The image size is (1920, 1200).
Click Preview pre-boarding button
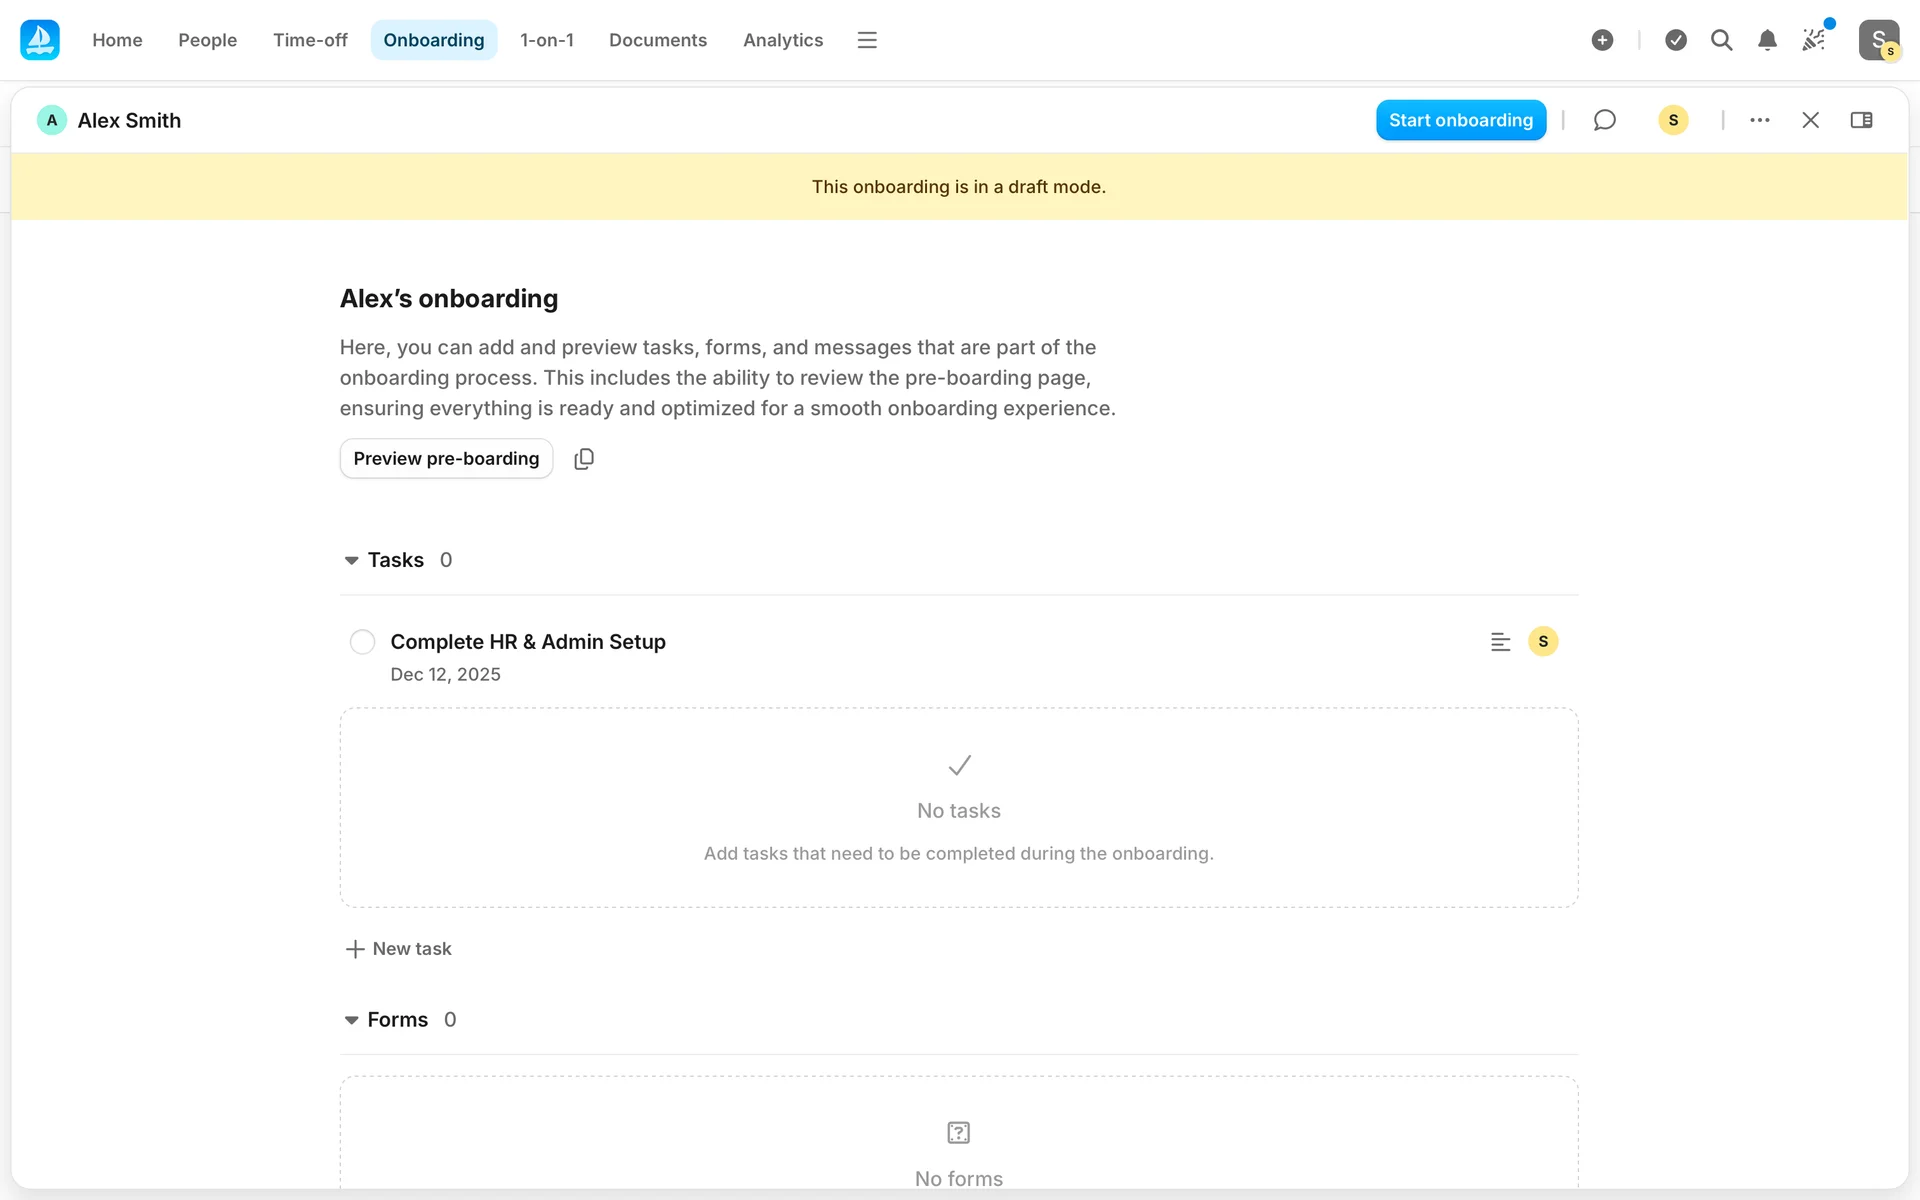point(446,459)
